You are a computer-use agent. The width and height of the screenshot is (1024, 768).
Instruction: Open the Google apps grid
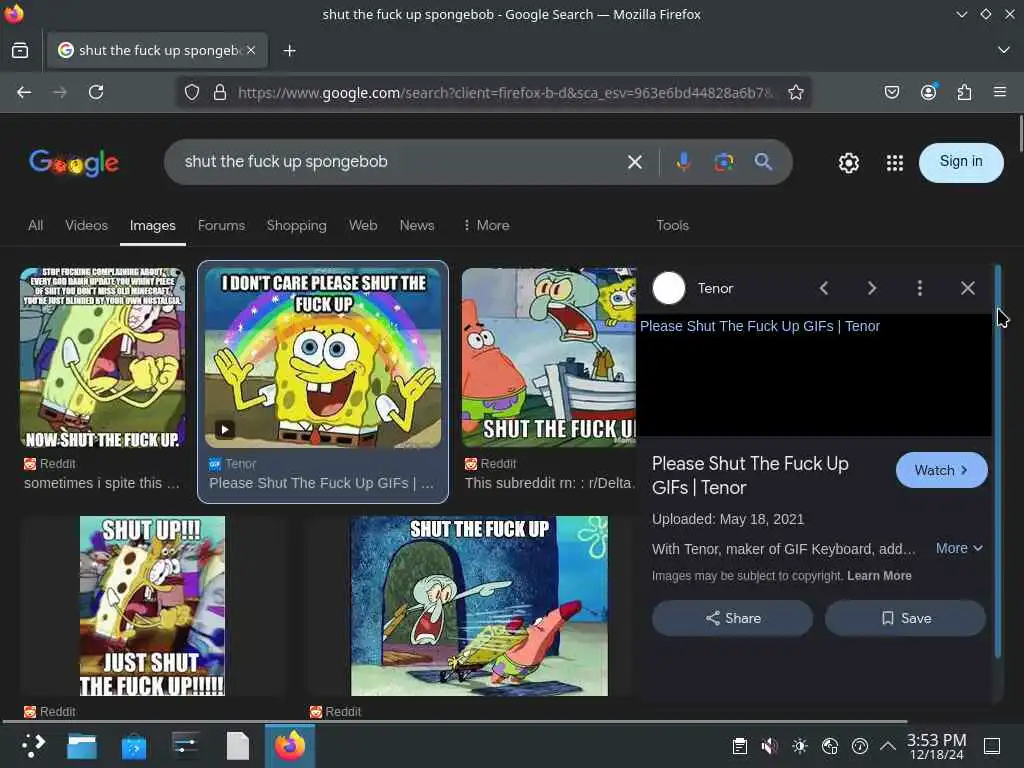[895, 163]
